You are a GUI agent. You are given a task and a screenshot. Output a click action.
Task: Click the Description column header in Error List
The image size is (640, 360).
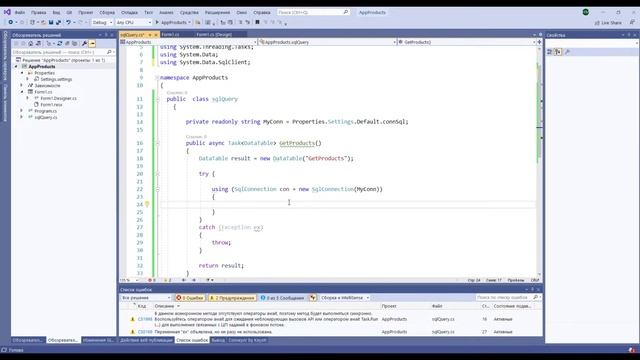[x=167, y=306]
